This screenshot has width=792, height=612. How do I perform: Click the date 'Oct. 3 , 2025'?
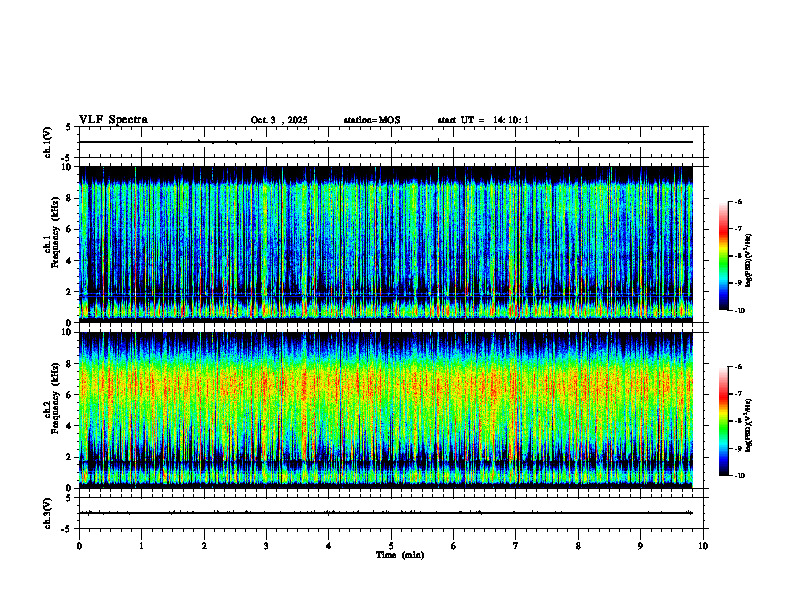pos(279,120)
